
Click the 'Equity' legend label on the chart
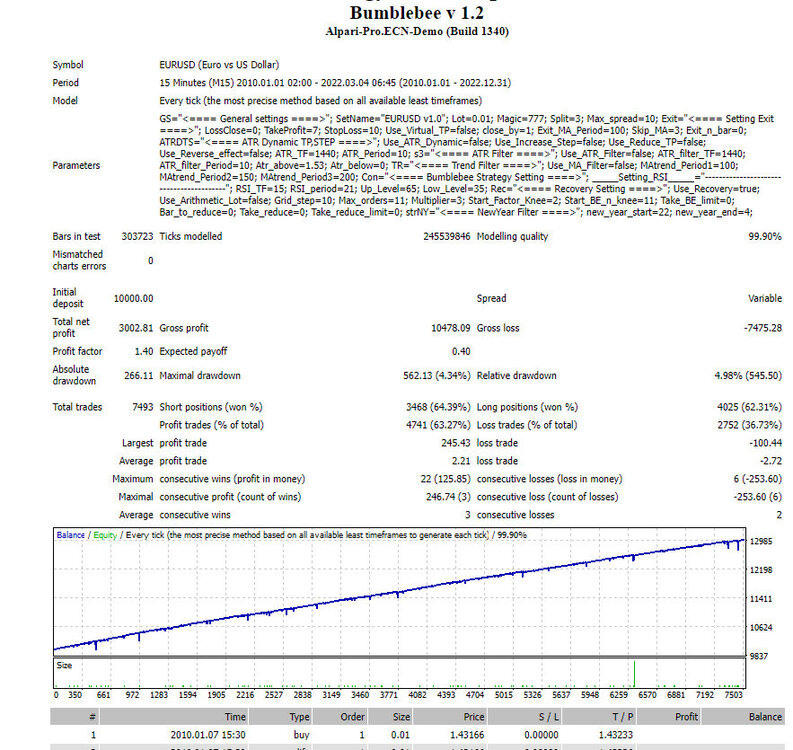pyautogui.click(x=105, y=535)
